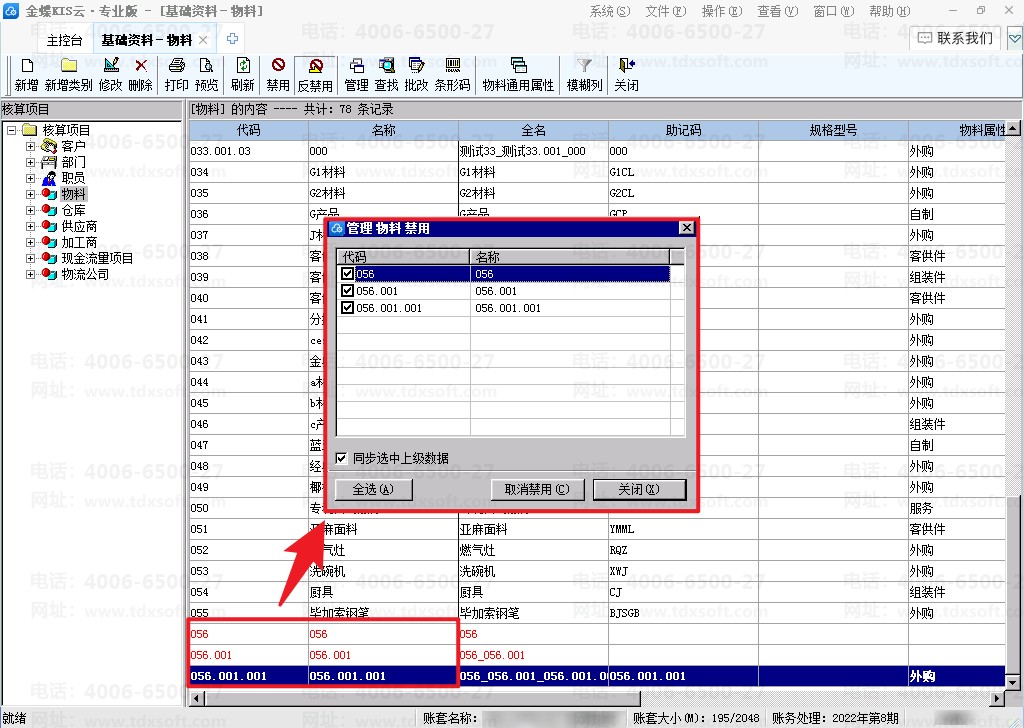Uncheck the 056.001 row checkbox

coord(347,291)
